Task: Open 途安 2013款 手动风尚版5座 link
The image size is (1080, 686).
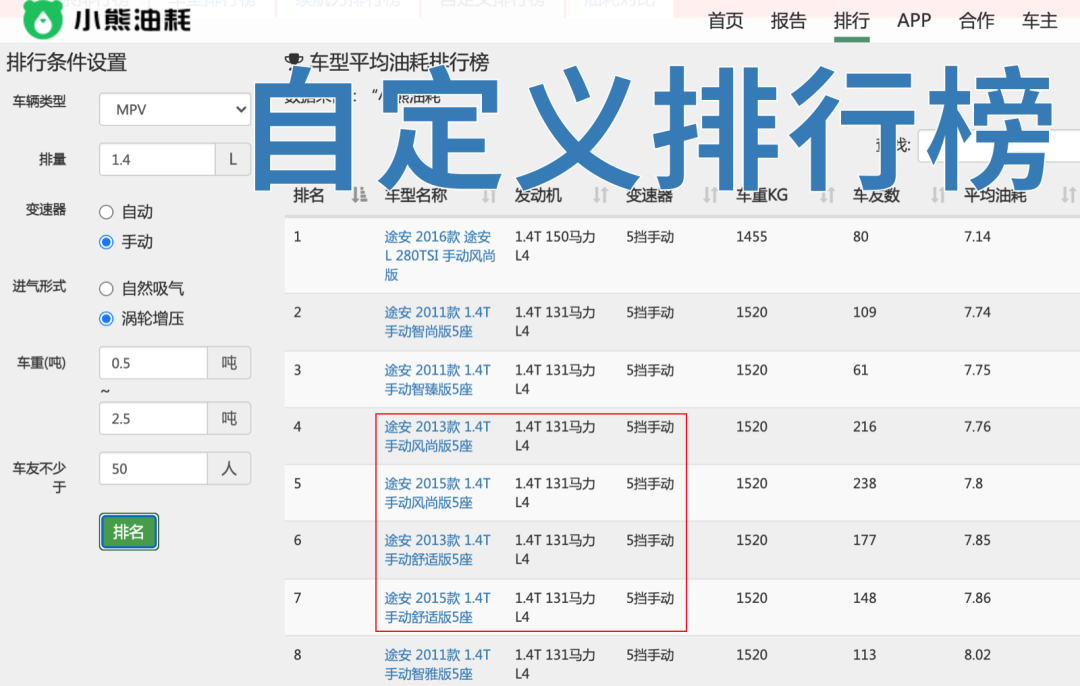Action: tap(437, 436)
